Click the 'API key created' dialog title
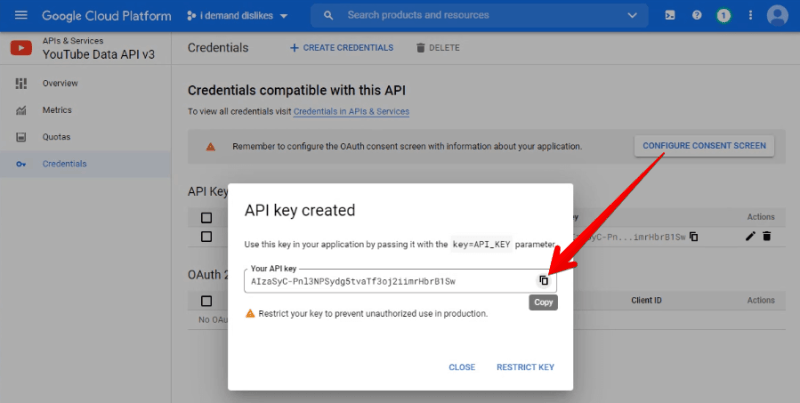 click(299, 210)
